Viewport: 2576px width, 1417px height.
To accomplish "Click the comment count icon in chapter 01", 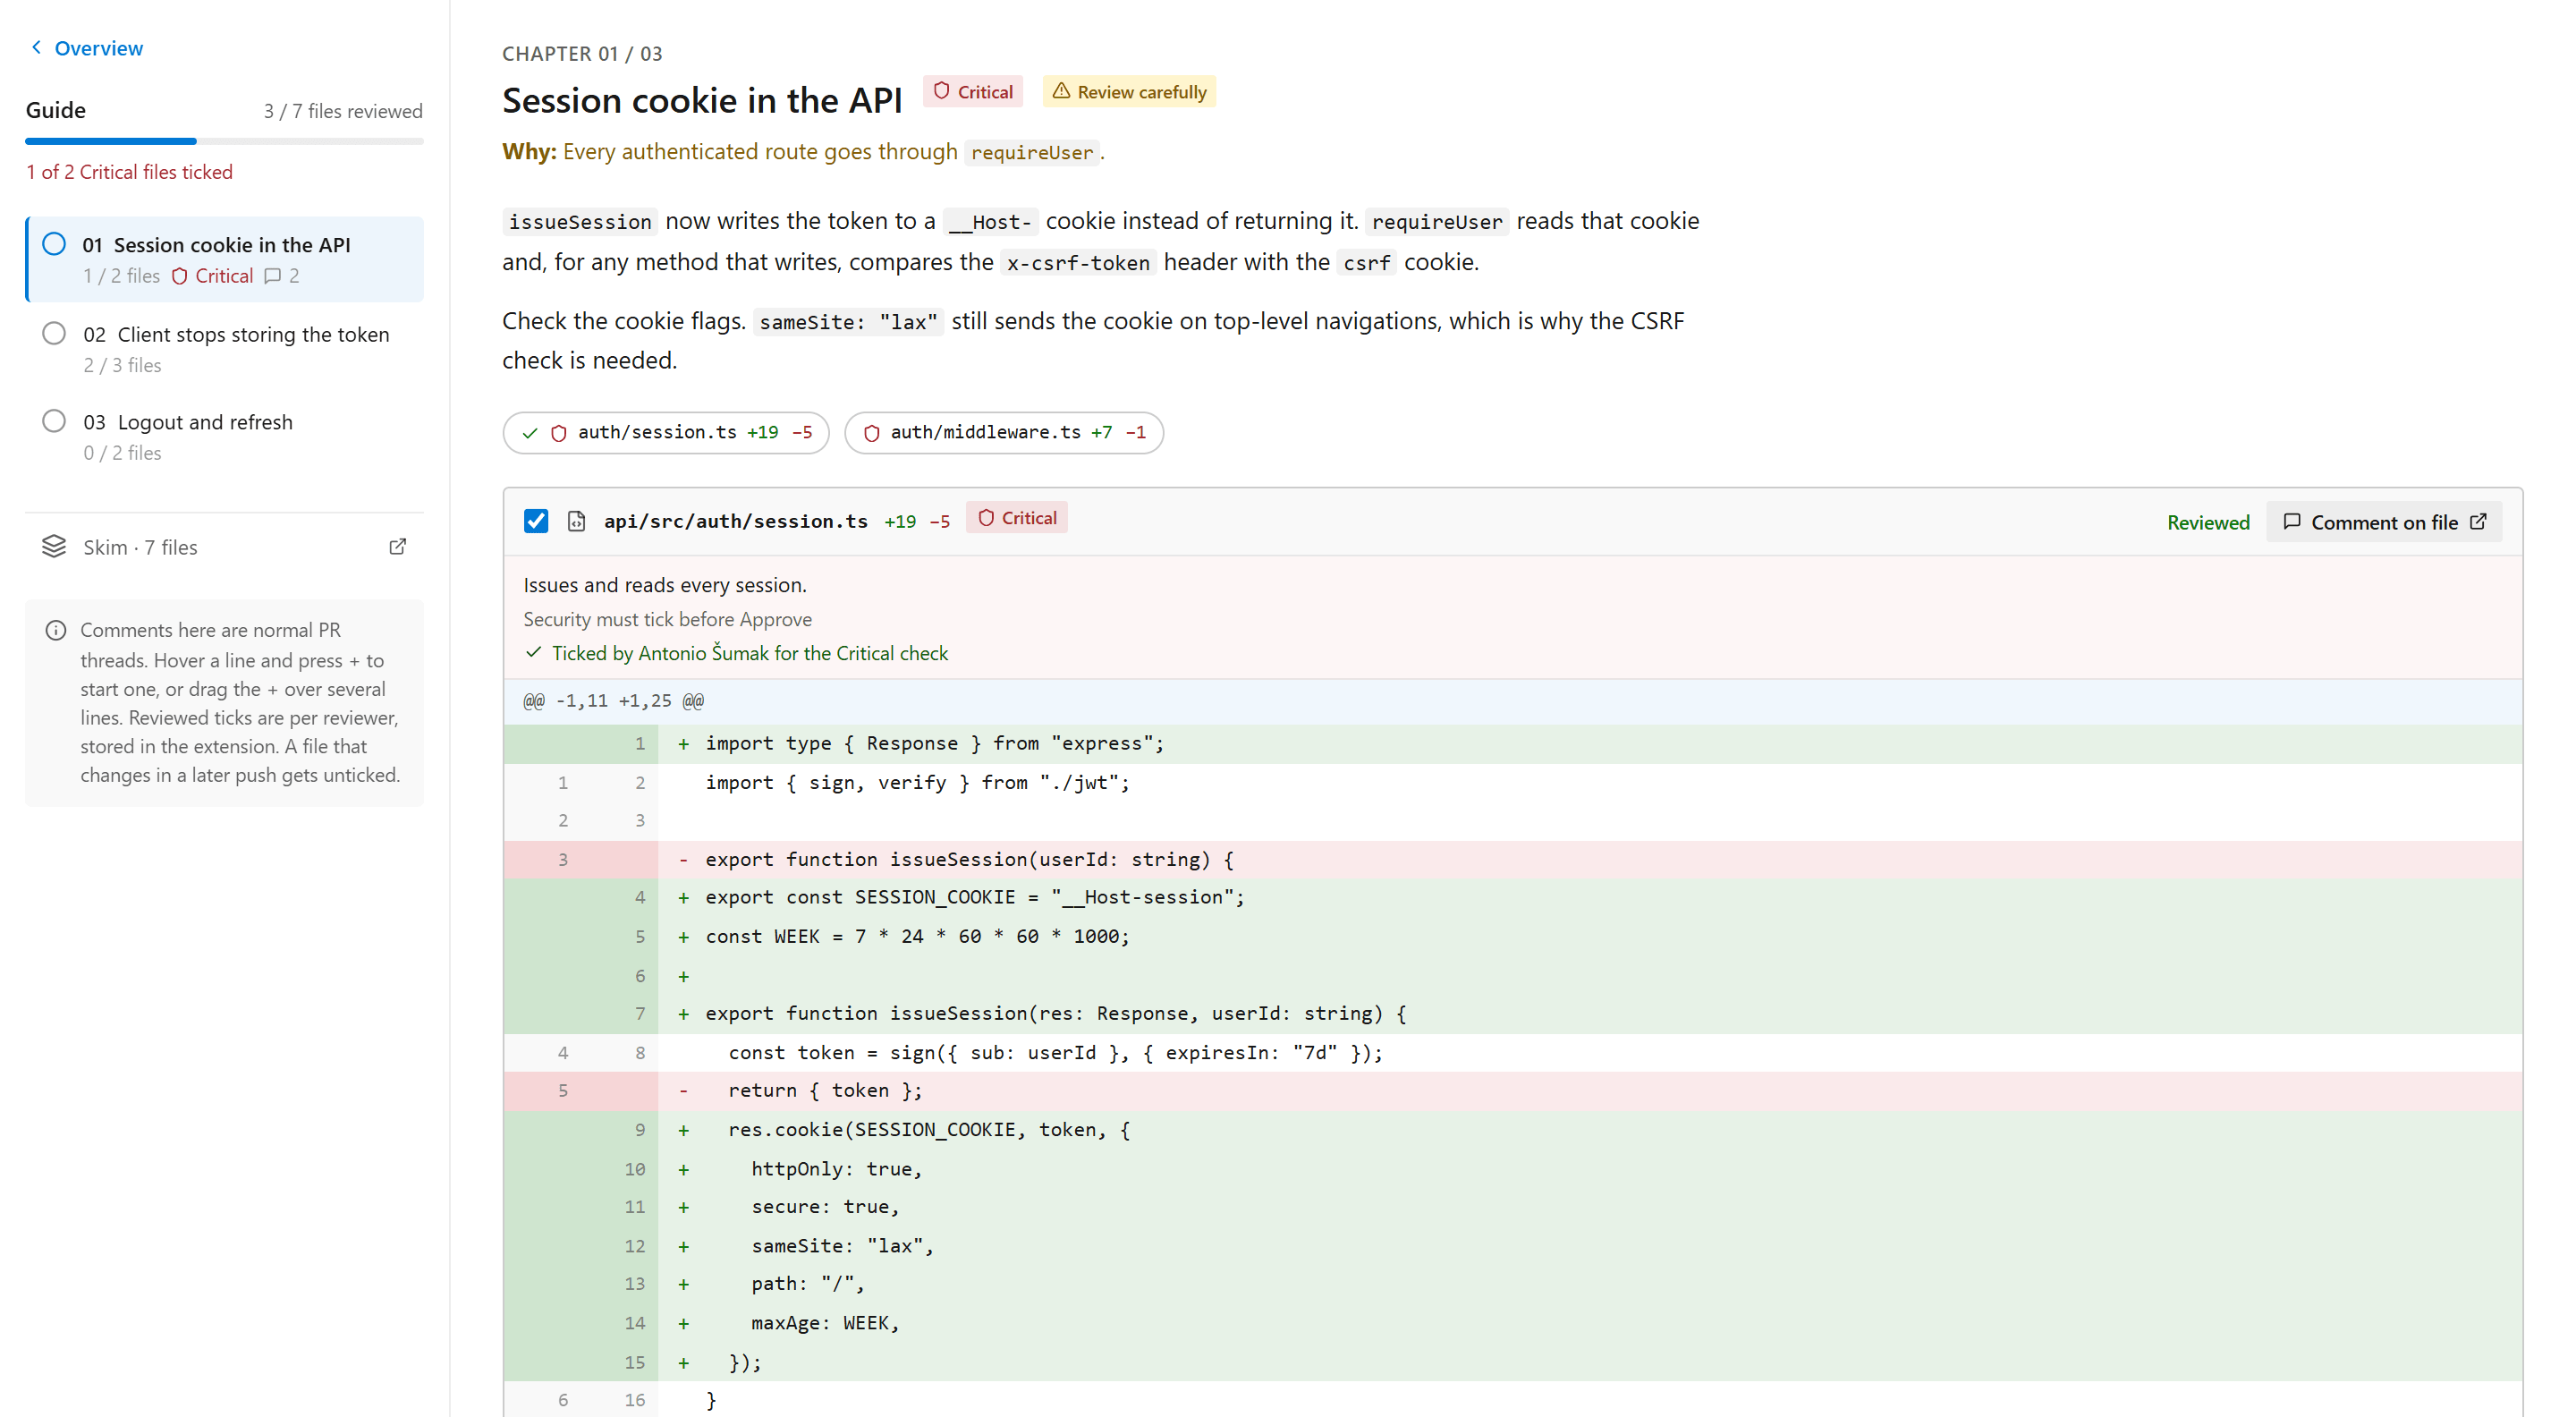I will click(272, 276).
